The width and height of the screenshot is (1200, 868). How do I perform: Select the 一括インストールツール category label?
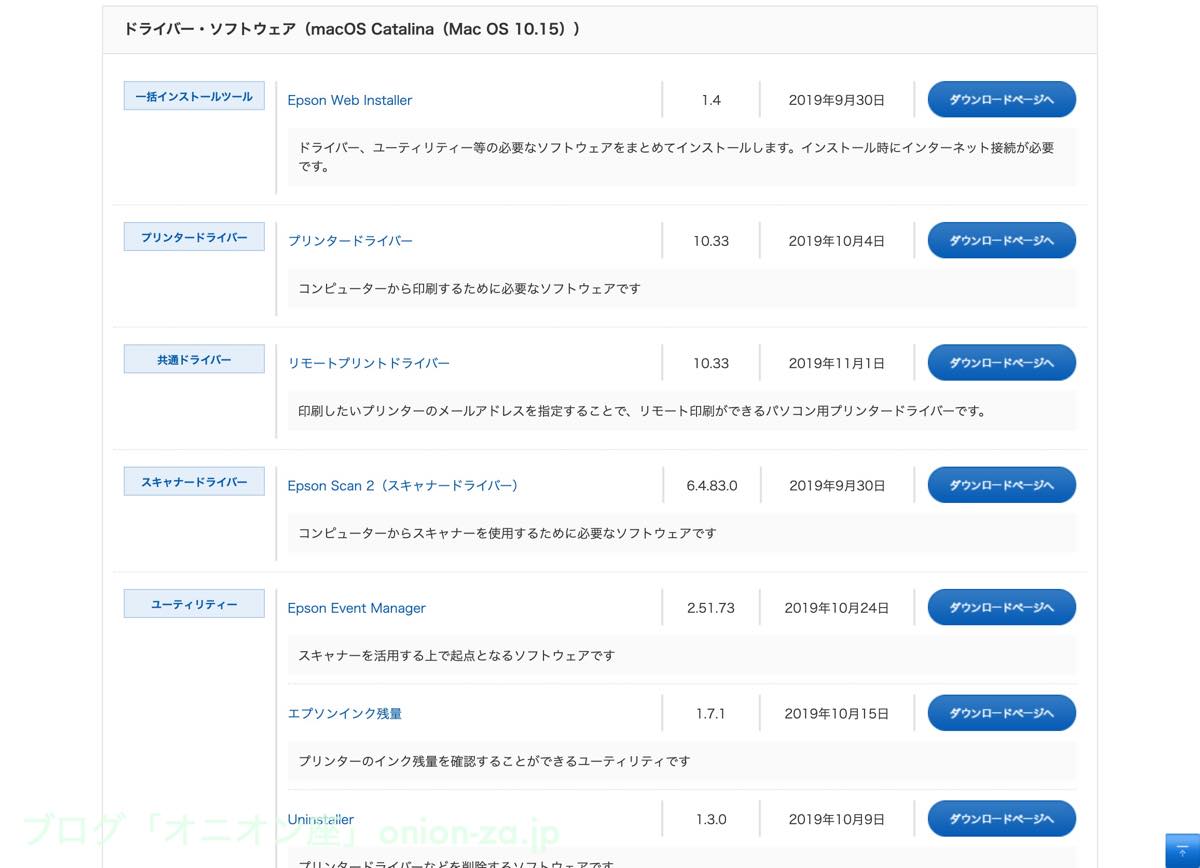pos(194,97)
